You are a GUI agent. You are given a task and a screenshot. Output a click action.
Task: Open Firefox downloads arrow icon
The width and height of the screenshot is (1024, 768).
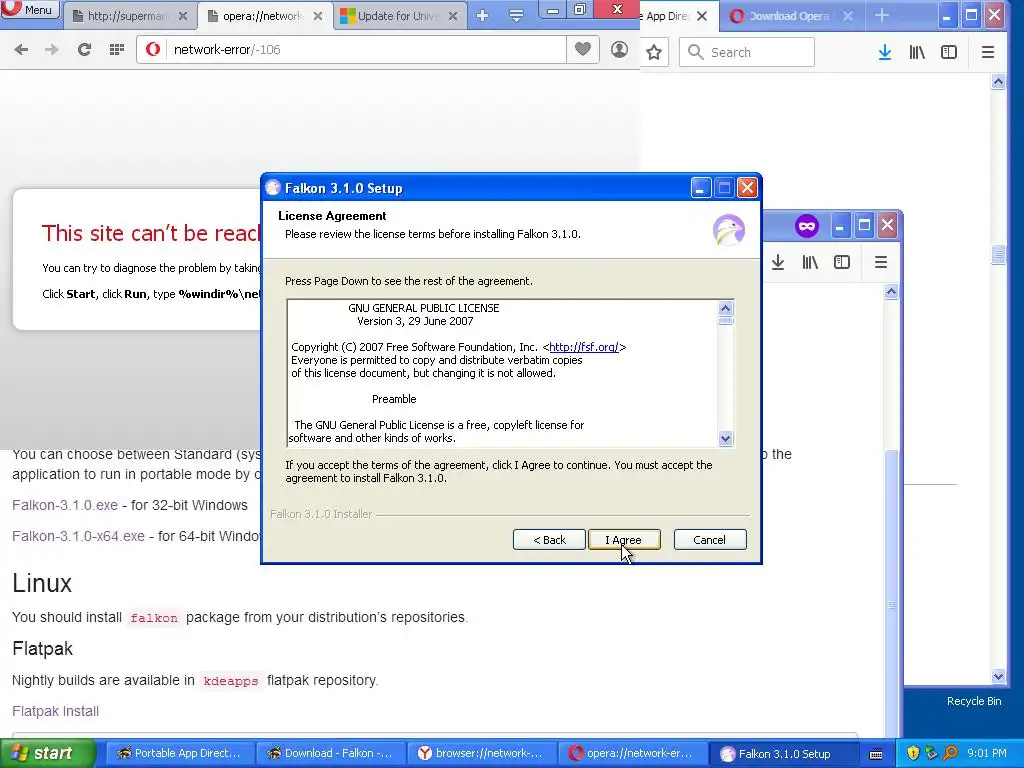click(x=885, y=52)
